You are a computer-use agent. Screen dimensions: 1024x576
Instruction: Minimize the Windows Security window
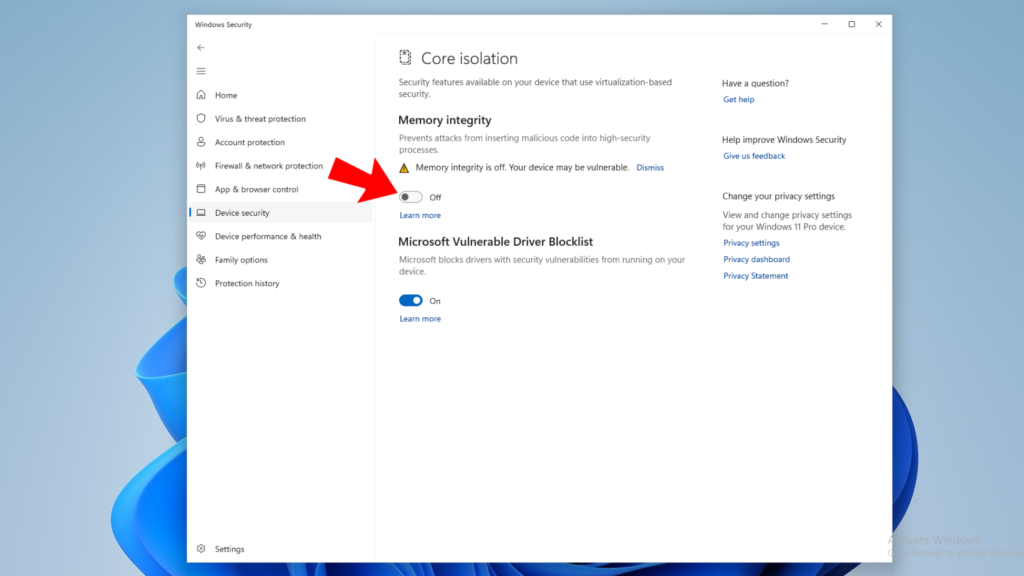click(825, 24)
